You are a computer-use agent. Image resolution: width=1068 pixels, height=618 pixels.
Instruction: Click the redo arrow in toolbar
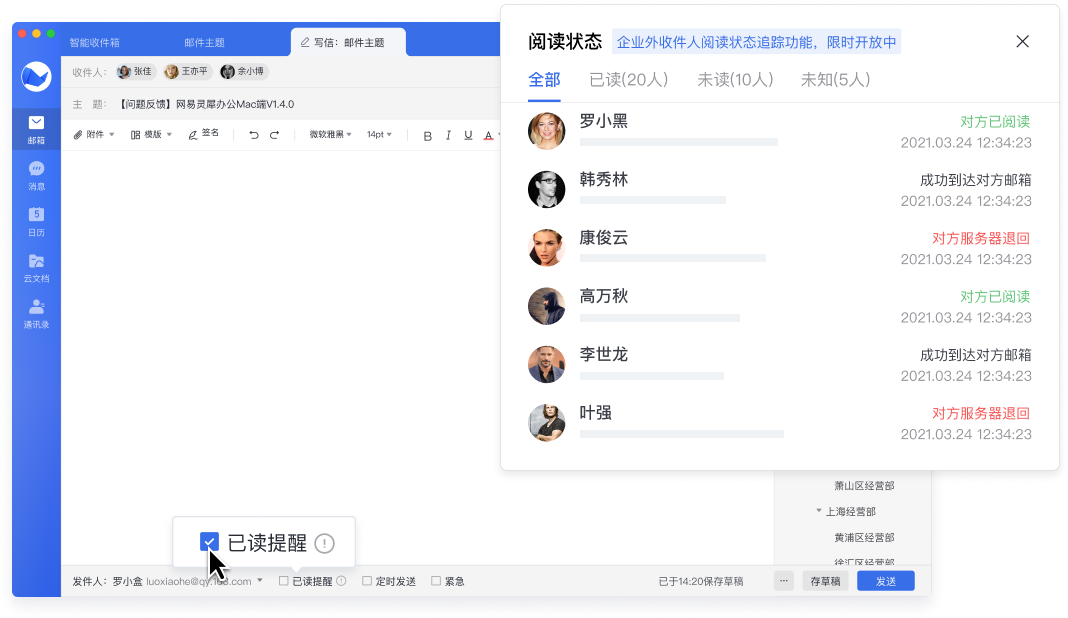pos(274,135)
